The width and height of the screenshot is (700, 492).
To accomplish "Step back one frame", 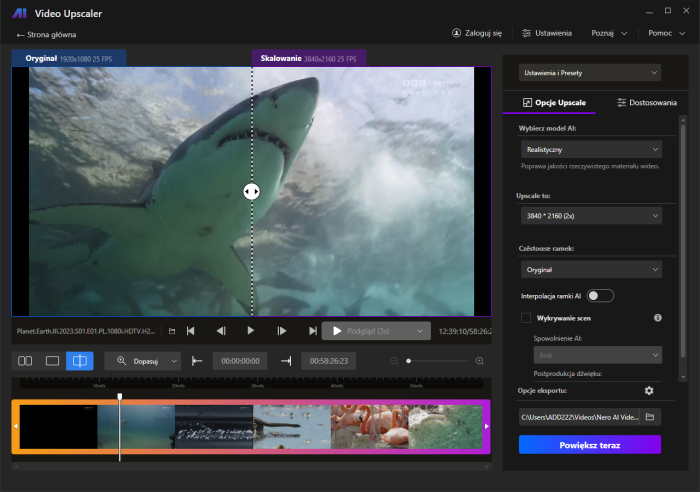I will pos(221,331).
